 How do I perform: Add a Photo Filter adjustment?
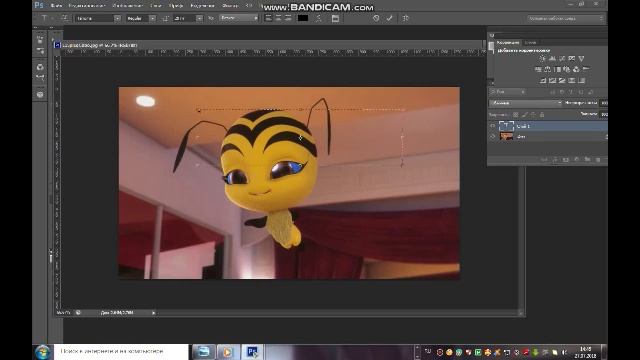(x=567, y=69)
